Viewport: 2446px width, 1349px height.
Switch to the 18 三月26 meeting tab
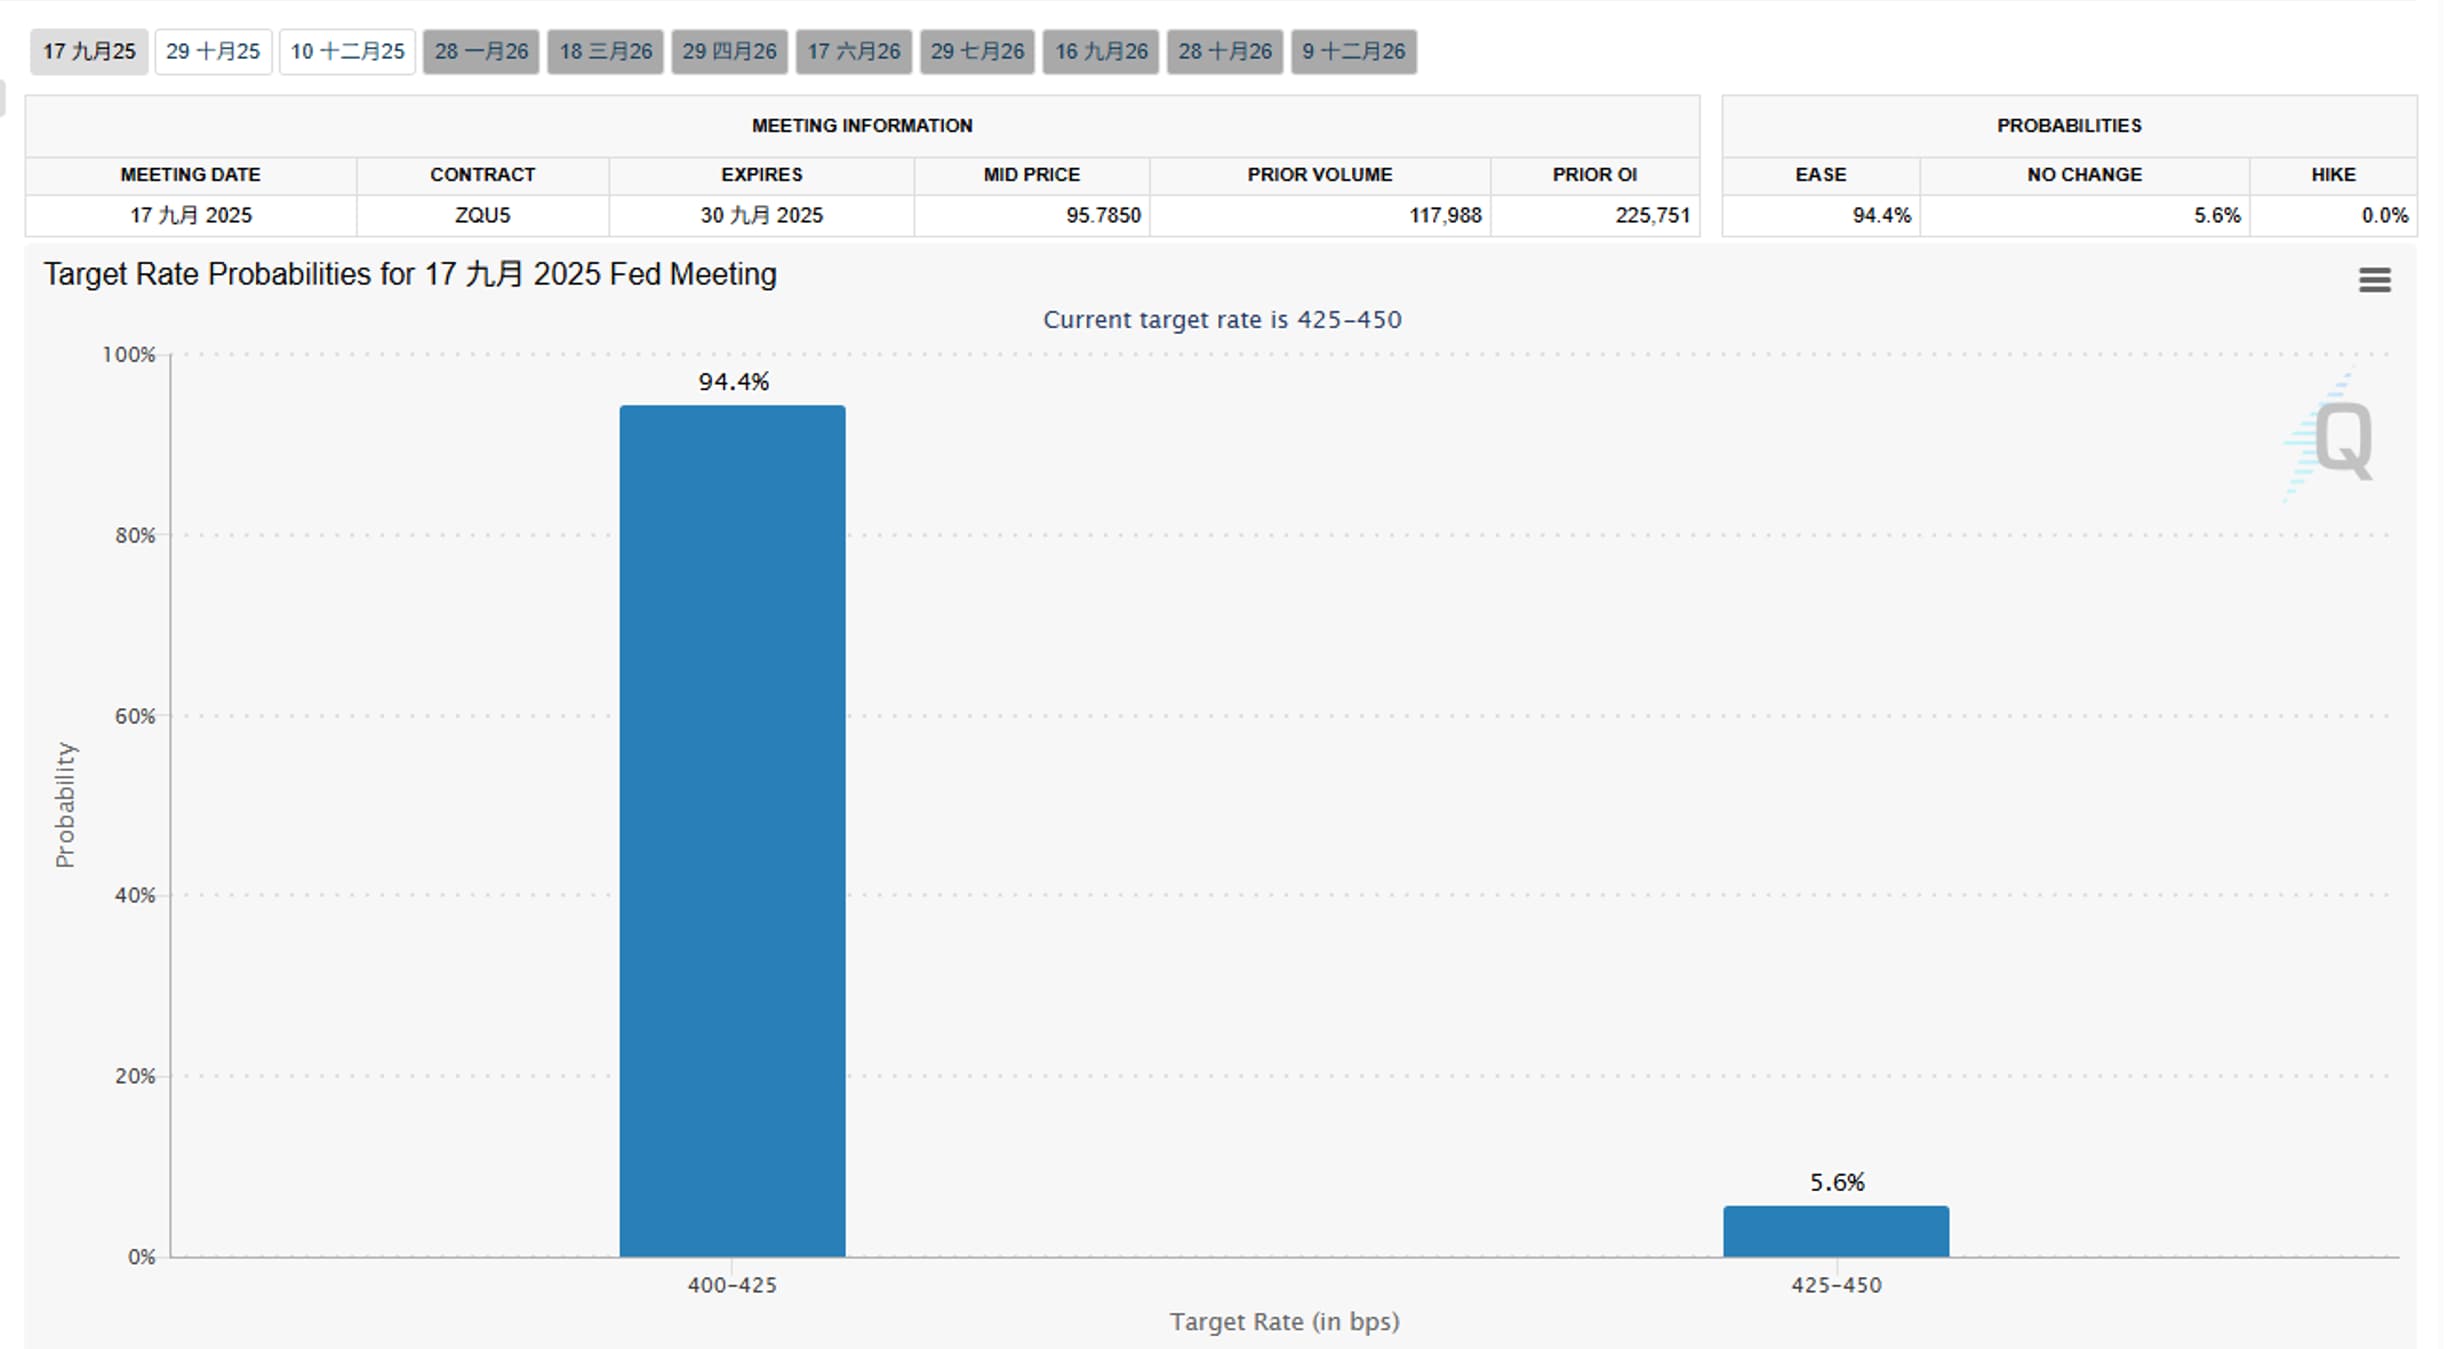point(605,51)
